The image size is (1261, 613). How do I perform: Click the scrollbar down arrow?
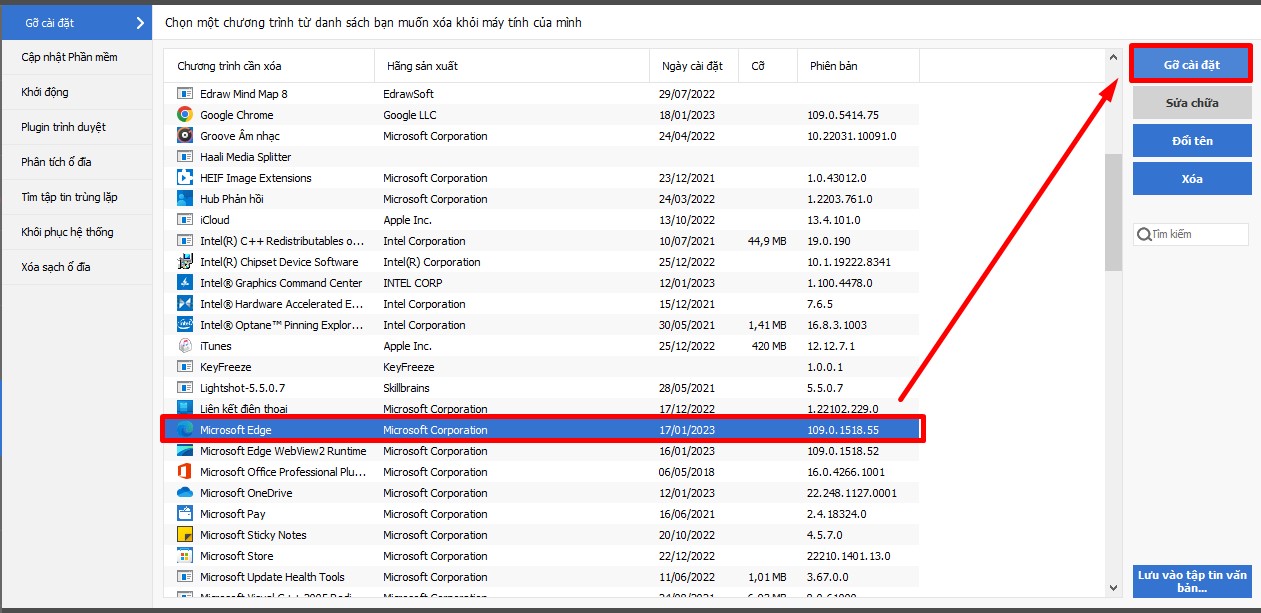tap(1113, 589)
